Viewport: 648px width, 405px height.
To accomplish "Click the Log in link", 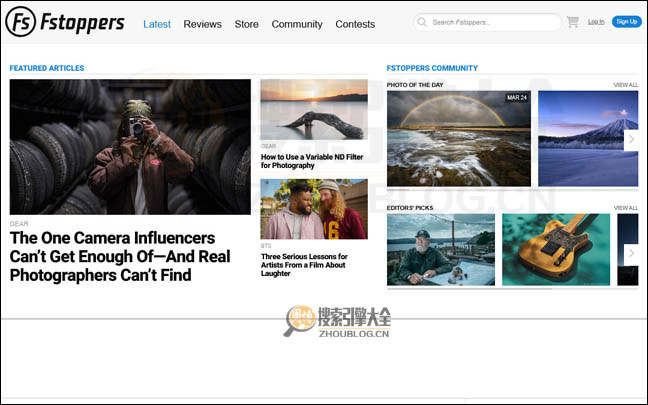I will click(x=596, y=21).
